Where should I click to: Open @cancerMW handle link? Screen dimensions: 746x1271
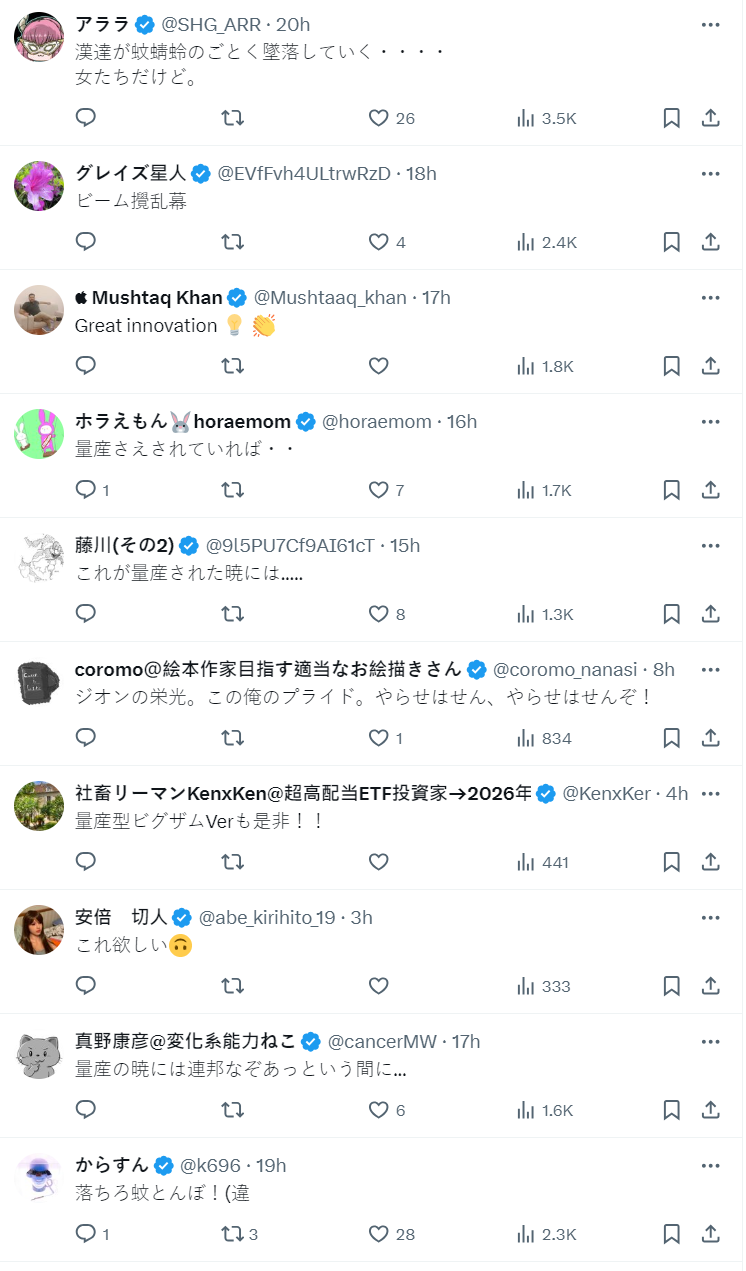[382, 1041]
